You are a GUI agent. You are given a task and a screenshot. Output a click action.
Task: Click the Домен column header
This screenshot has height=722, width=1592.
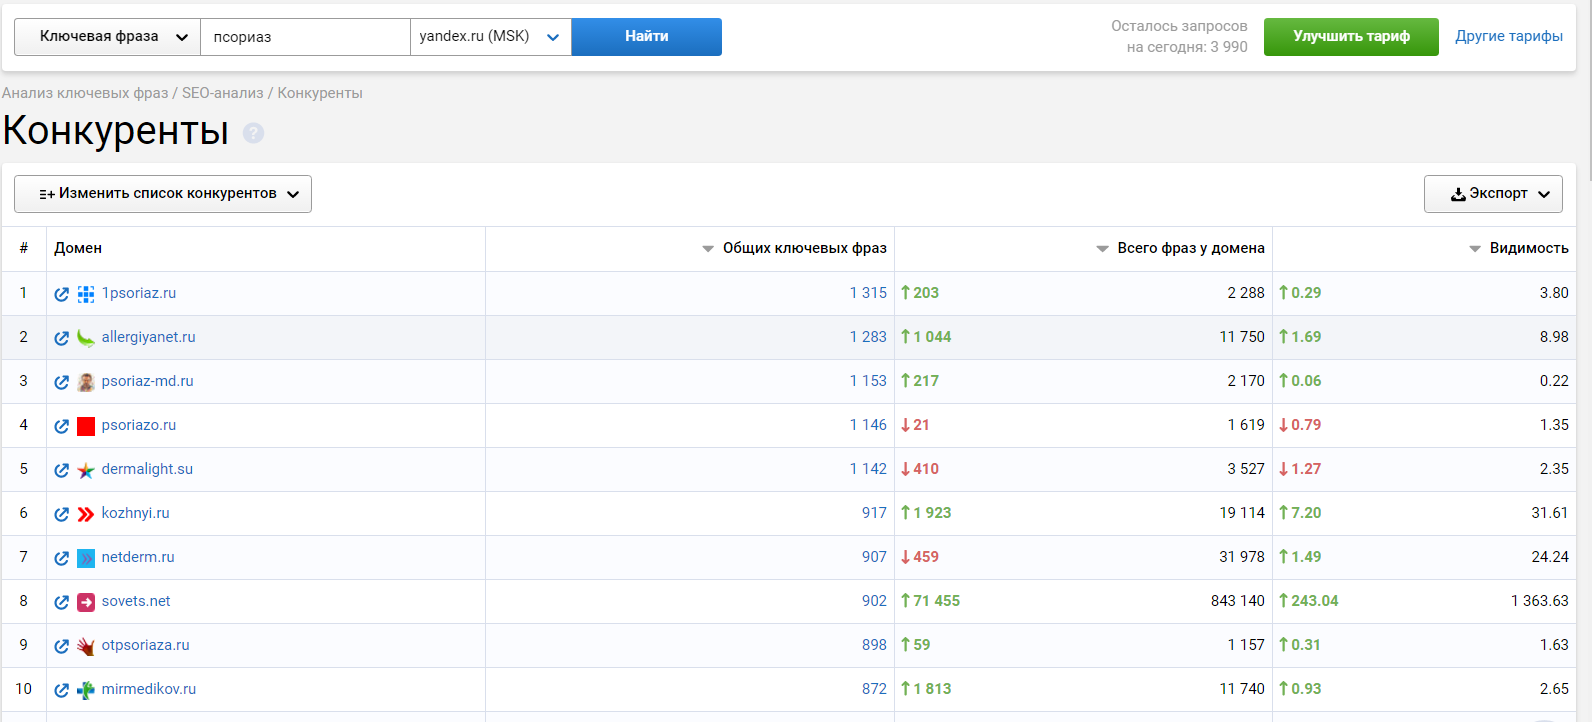click(78, 248)
